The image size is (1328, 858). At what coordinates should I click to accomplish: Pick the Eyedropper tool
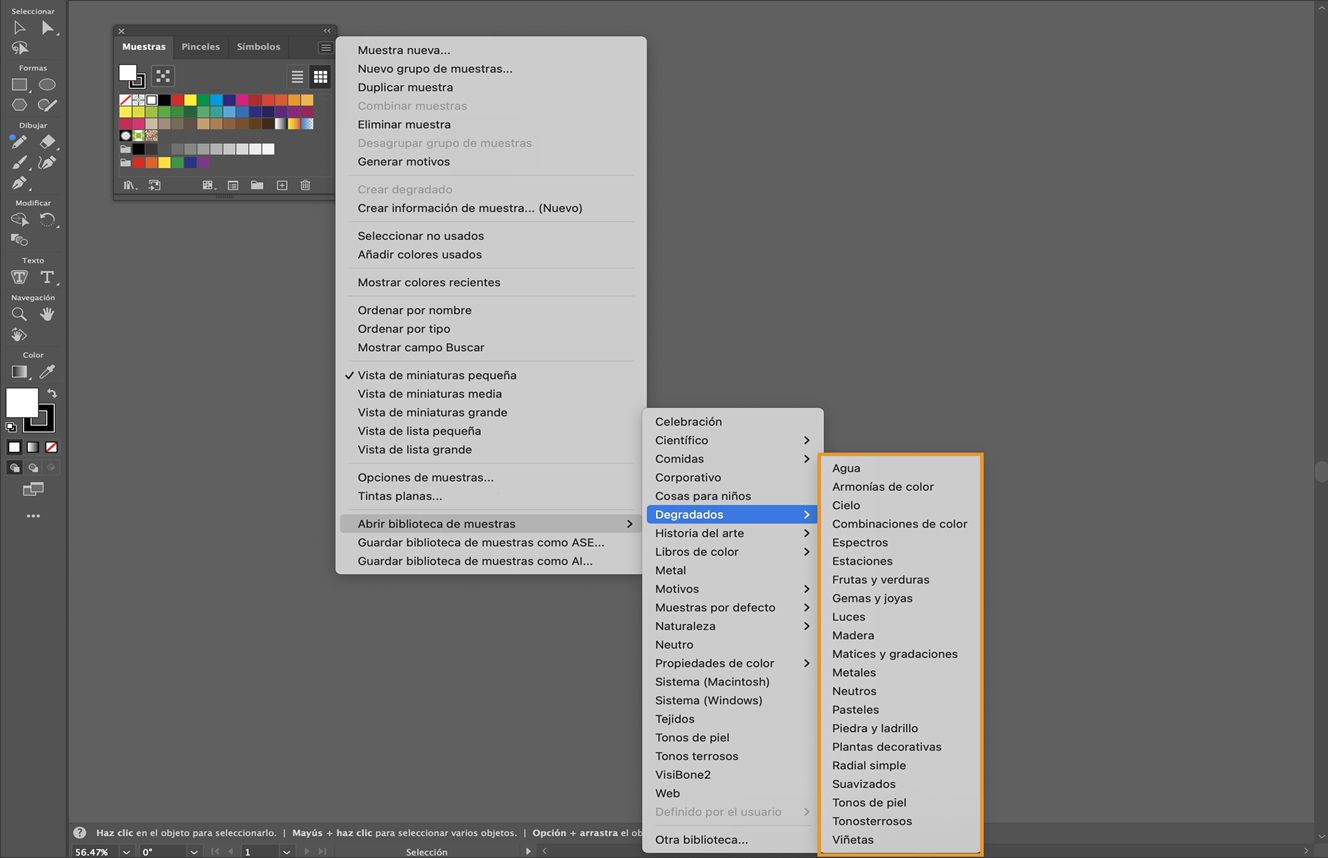click(x=47, y=372)
